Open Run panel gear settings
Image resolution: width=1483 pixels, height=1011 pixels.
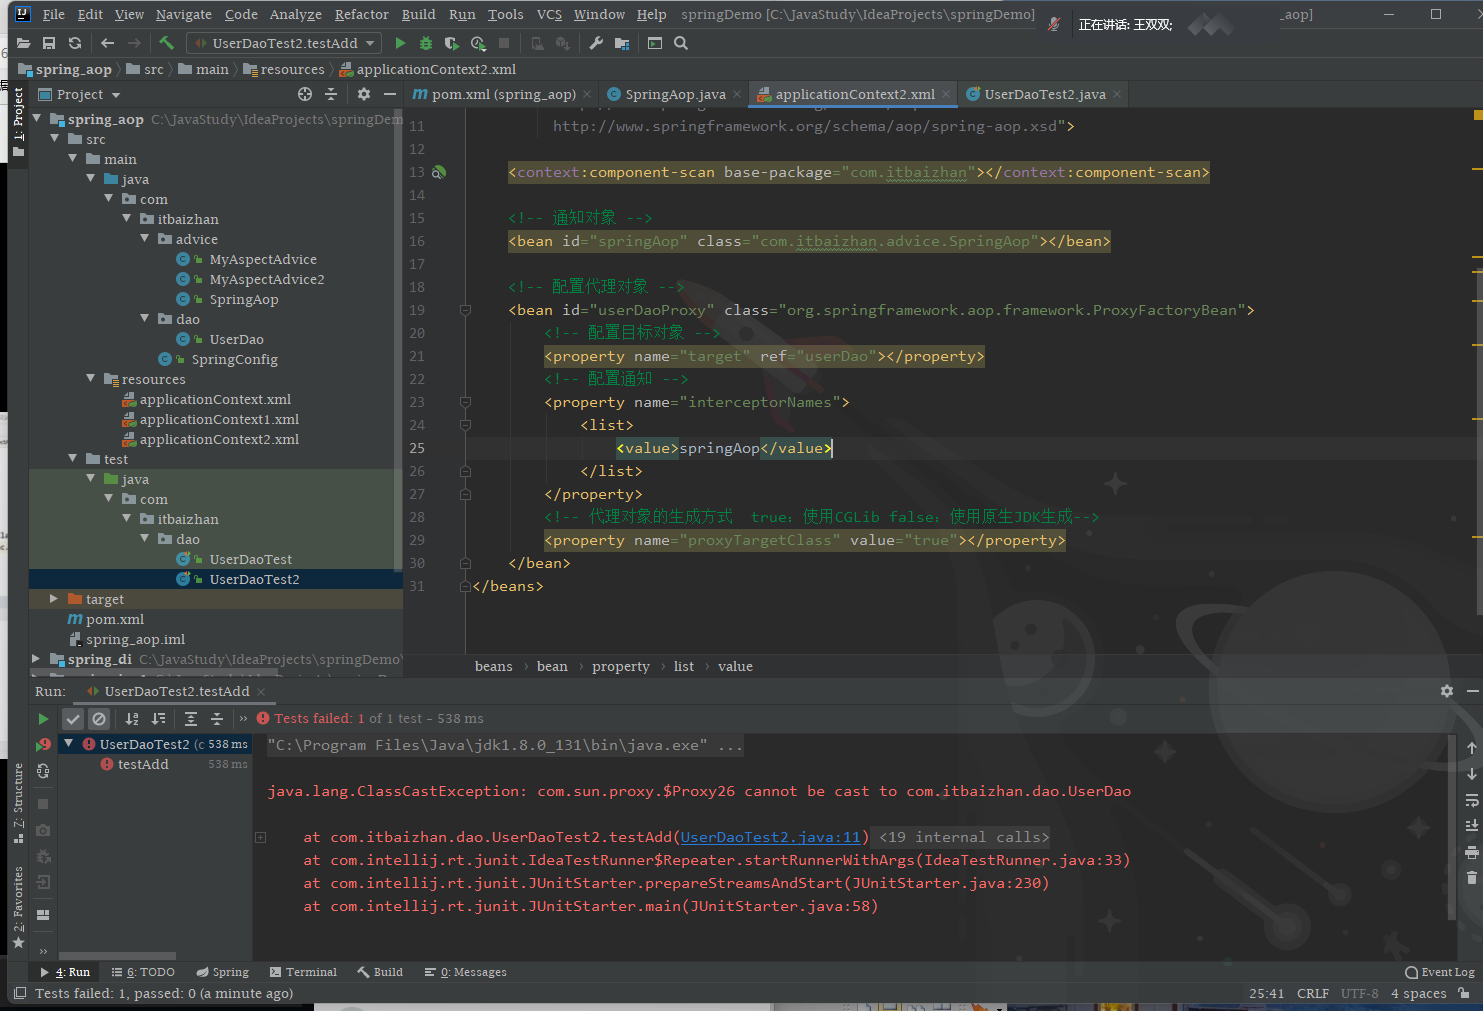coord(1446,691)
